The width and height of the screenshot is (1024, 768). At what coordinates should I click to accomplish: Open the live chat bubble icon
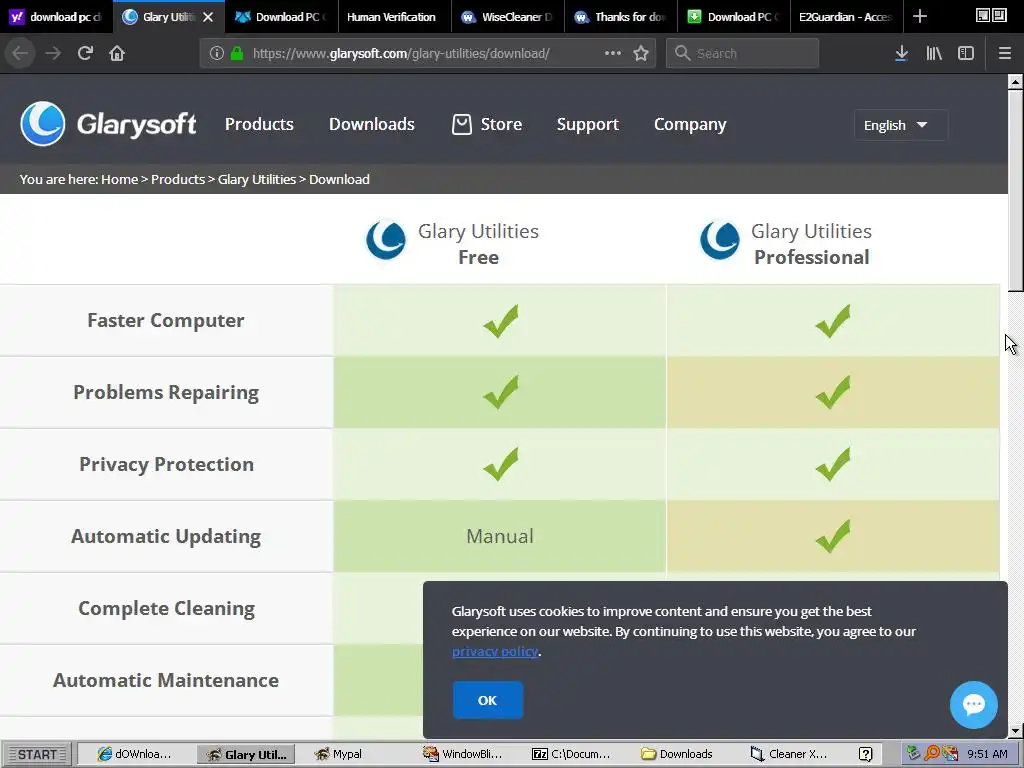coord(973,705)
